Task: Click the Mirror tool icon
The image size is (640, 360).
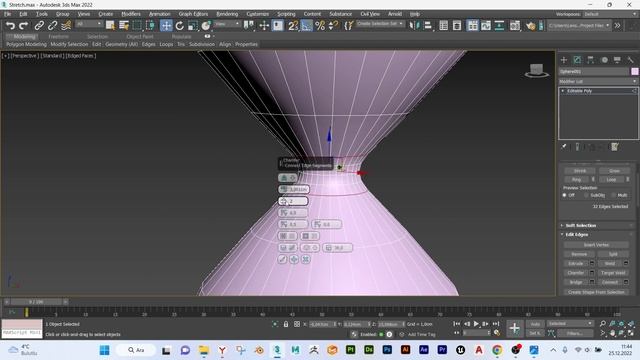Action: coord(414,26)
